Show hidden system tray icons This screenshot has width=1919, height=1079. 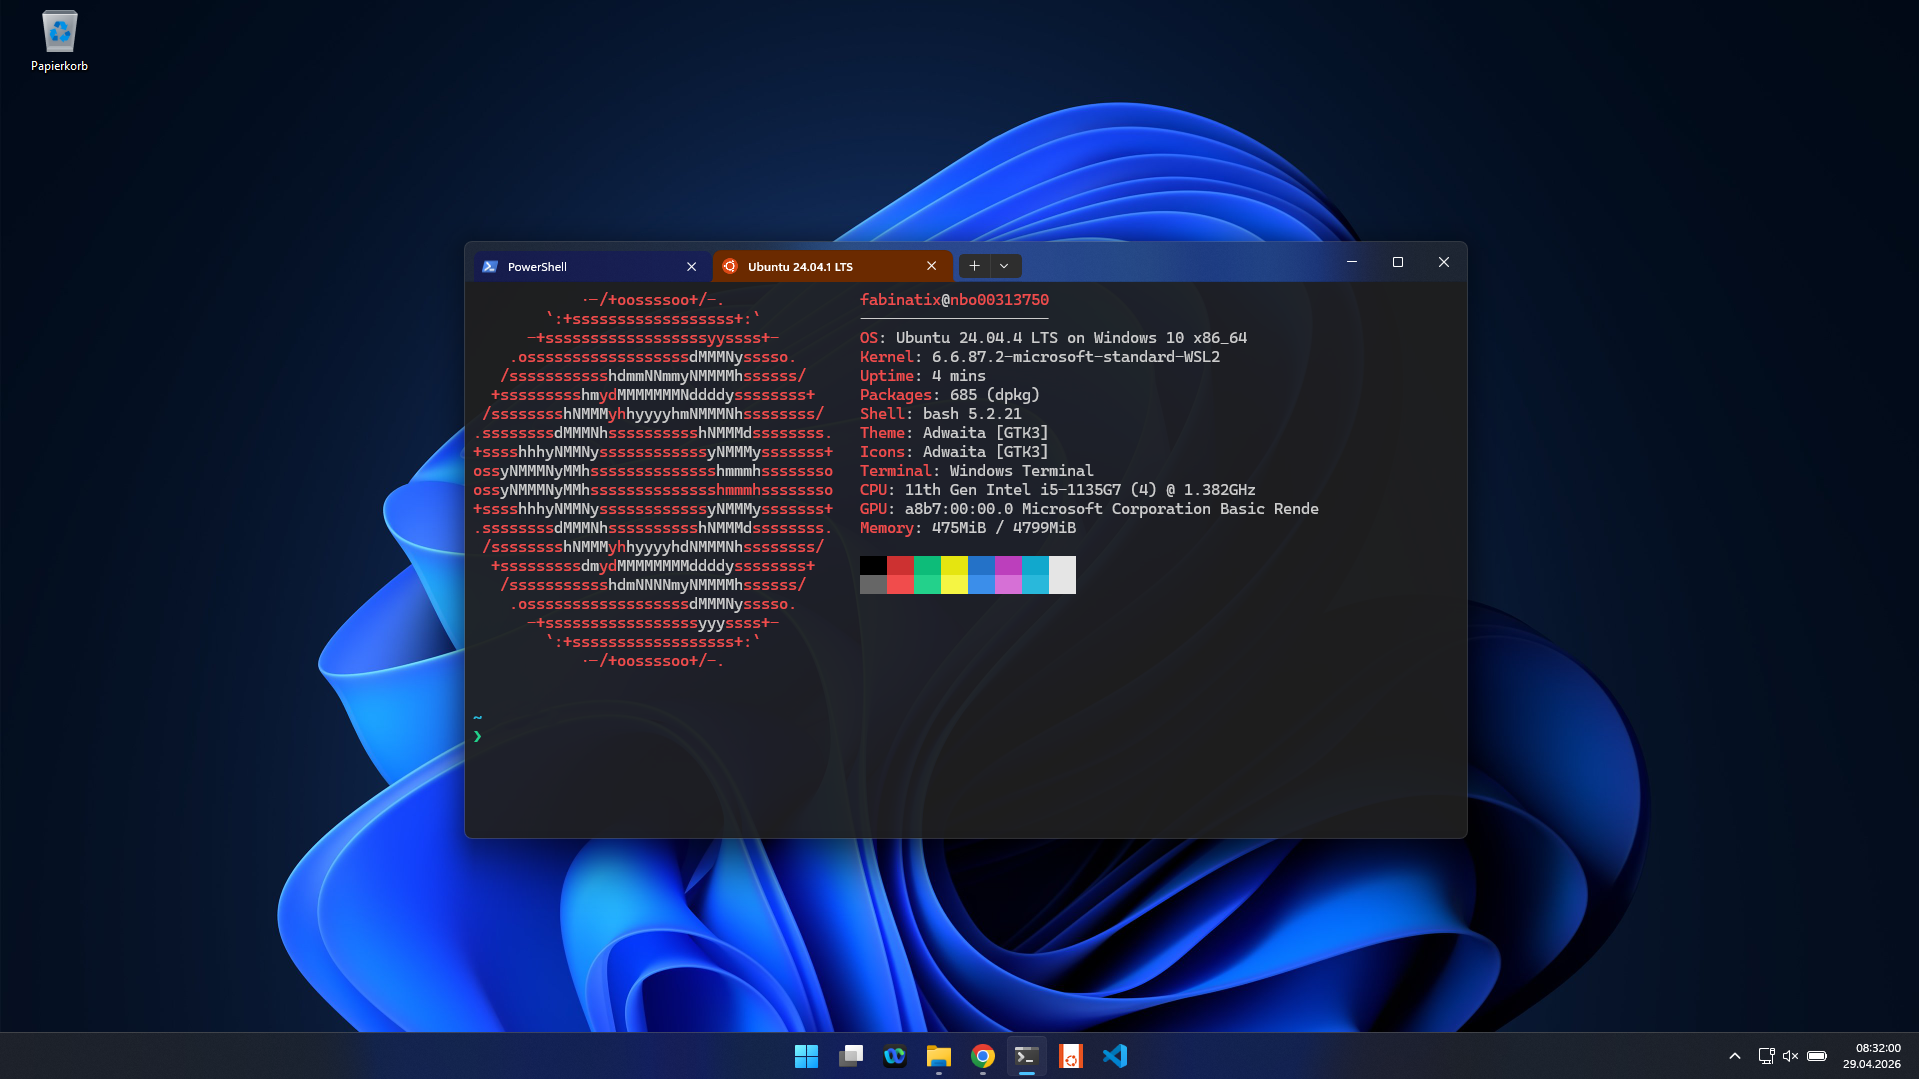(1735, 1056)
